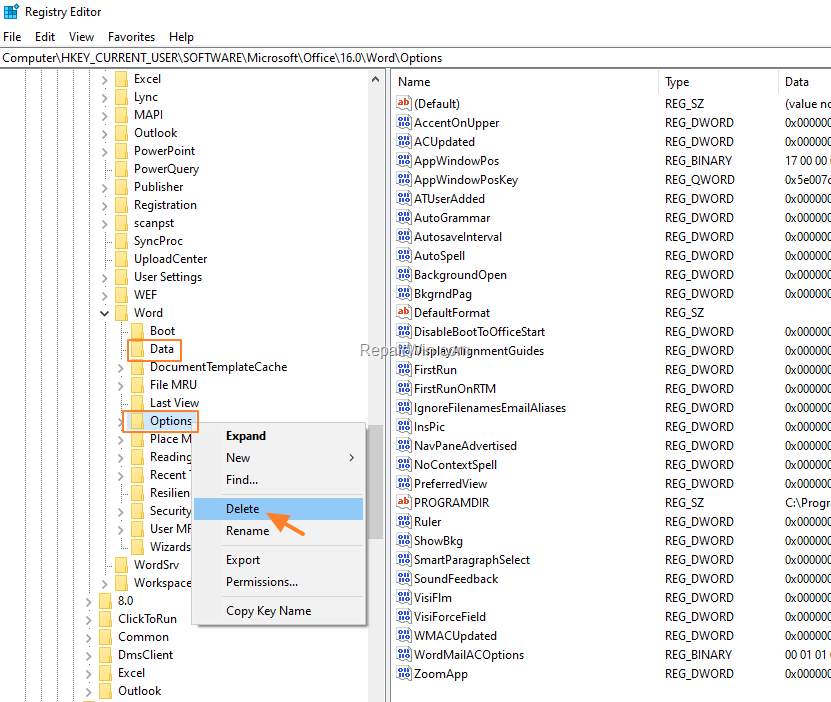Expand the User Settings key
Image resolution: width=831 pixels, height=702 pixels.
pos(104,278)
